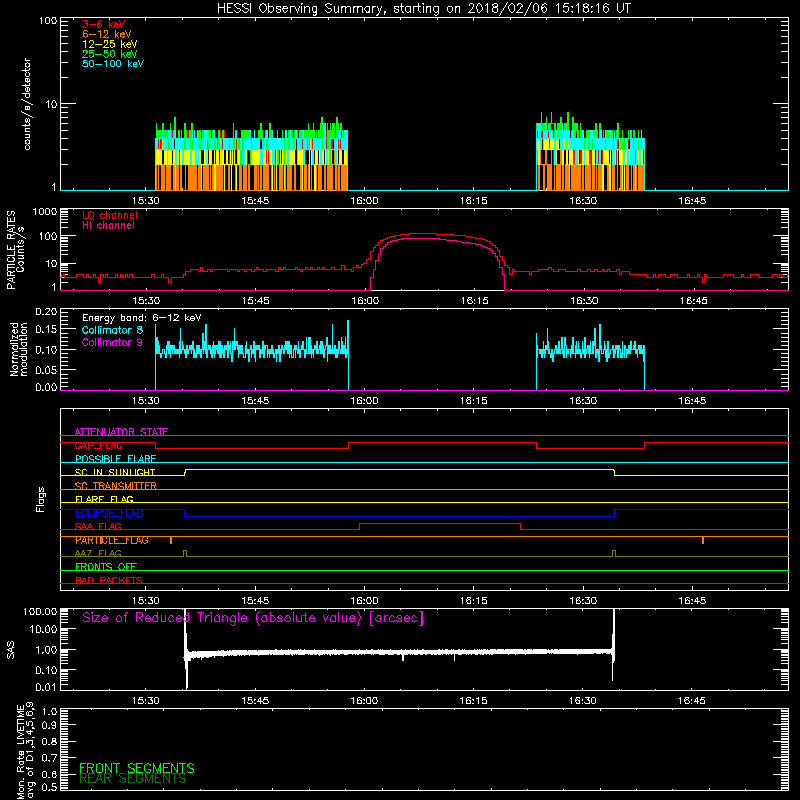Click the 16:15 tick under the particle rates panel
Viewport: 800px width, 800px height.
(474, 301)
